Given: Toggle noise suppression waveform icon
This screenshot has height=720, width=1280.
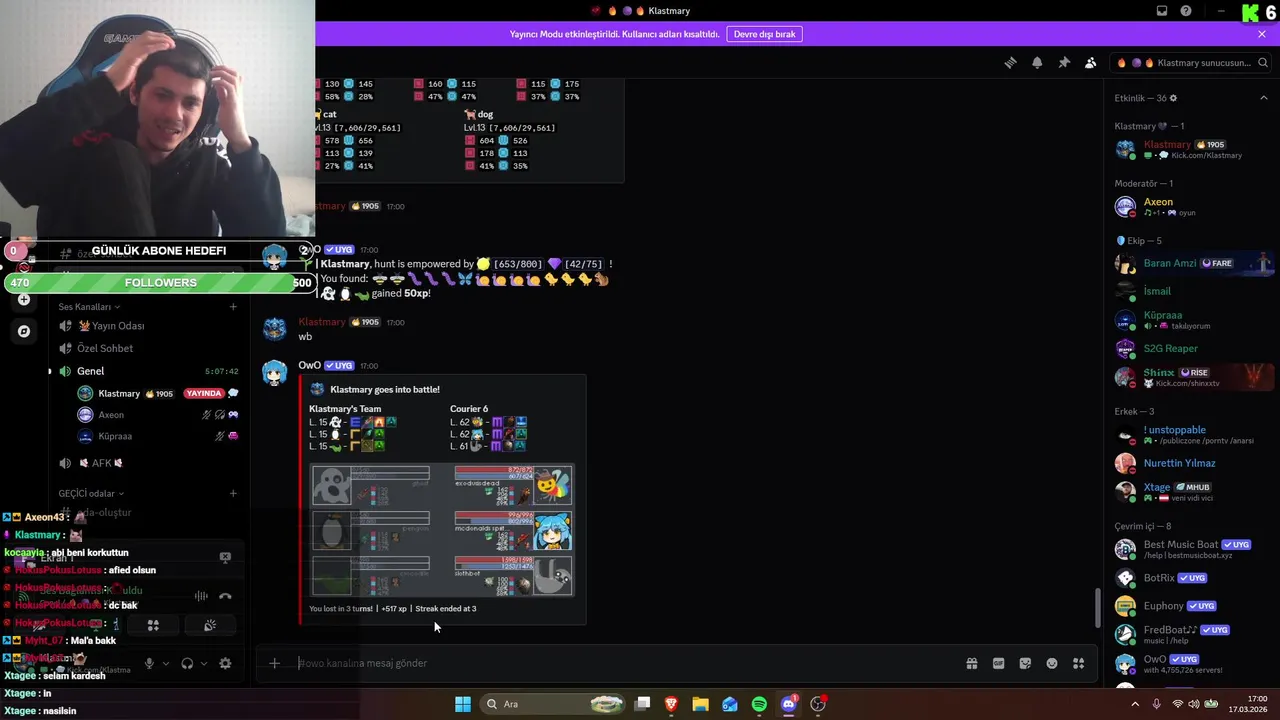Looking at the screenshot, I should pyautogui.click(x=201, y=596).
